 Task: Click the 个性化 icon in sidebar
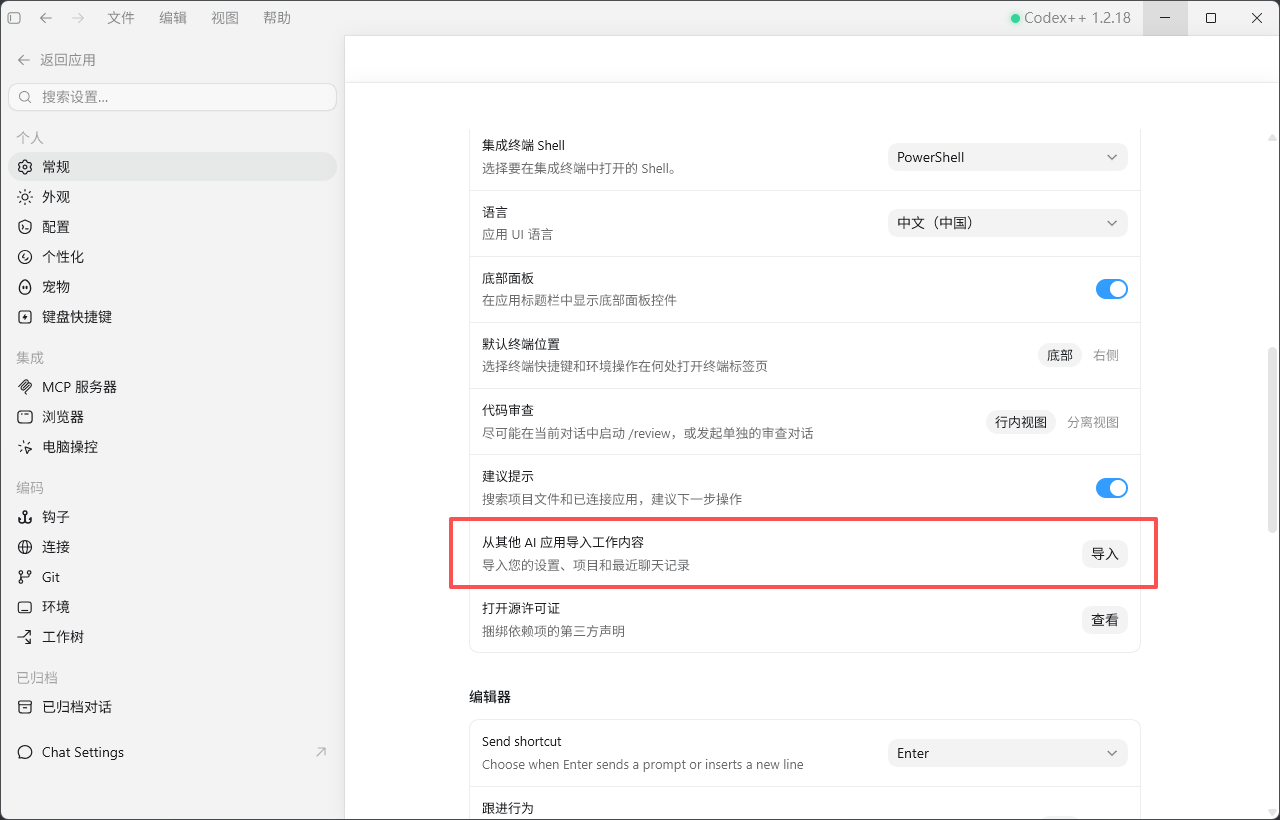click(x=25, y=257)
